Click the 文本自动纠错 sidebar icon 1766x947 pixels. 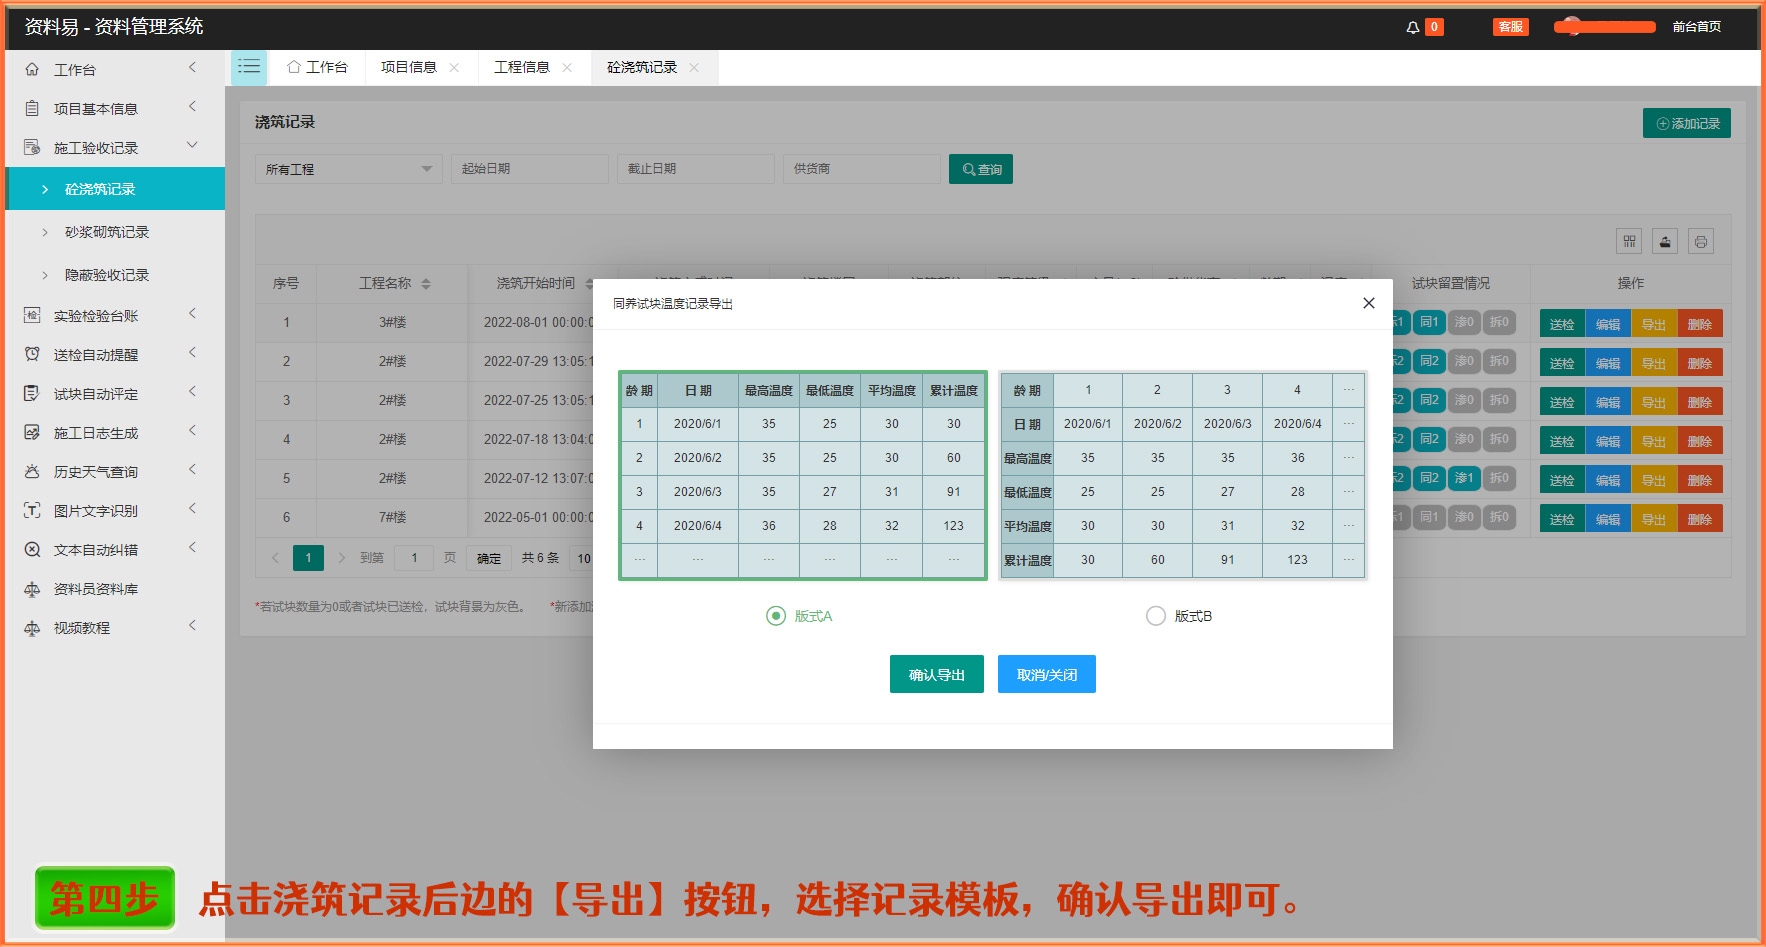[x=32, y=549]
